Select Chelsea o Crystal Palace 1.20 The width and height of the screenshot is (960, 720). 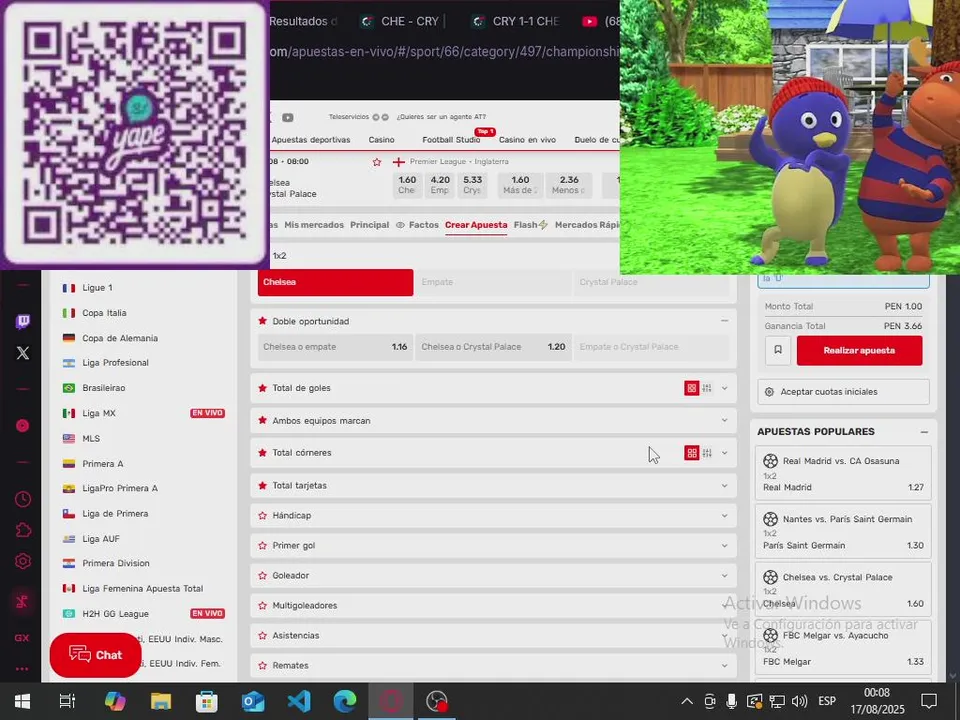pyautogui.click(x=493, y=347)
